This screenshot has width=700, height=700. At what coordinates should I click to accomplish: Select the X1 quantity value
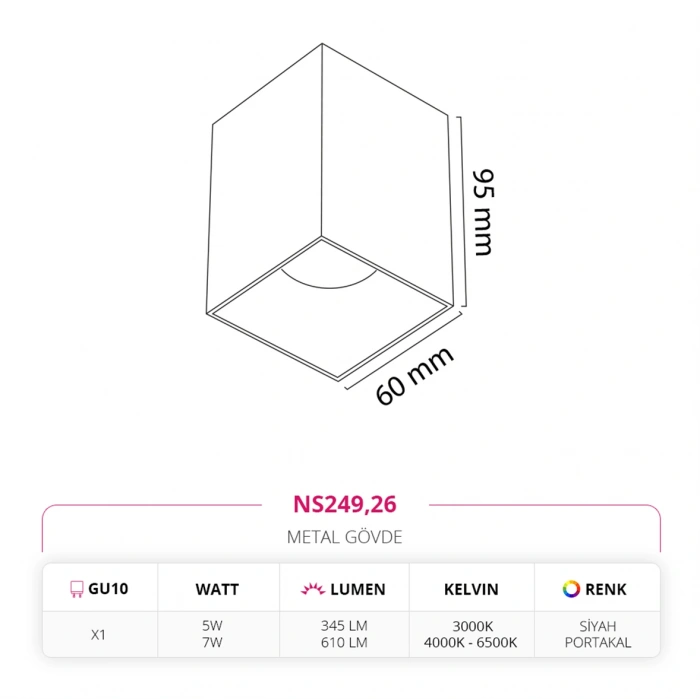(x=98, y=634)
